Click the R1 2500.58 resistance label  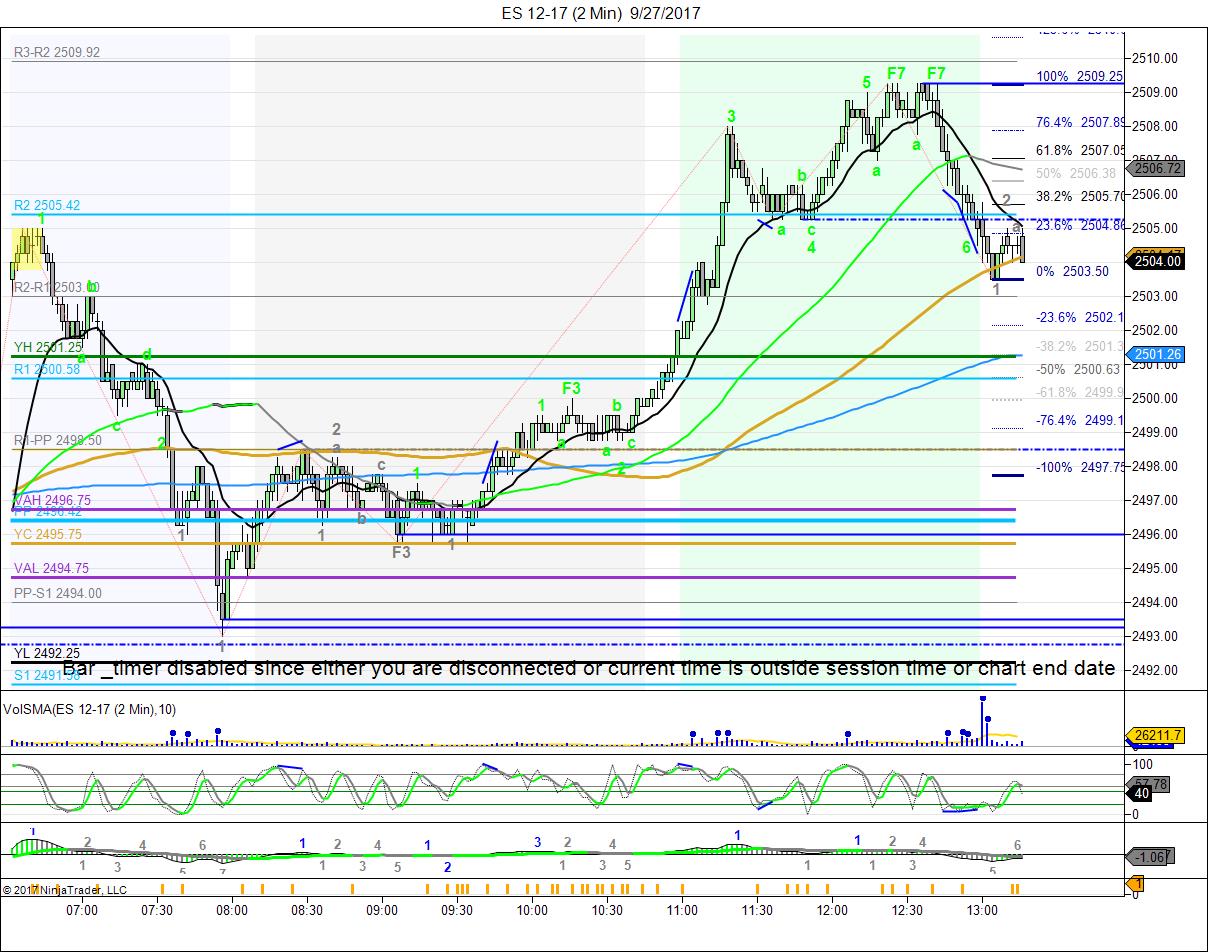point(47,369)
